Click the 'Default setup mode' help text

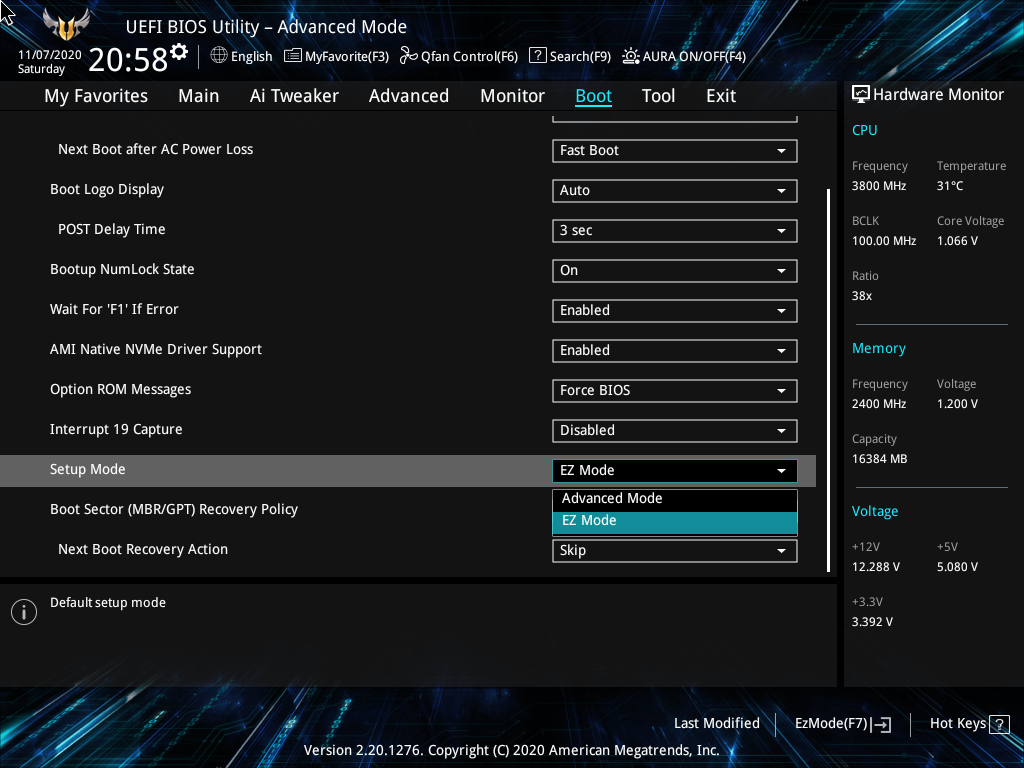click(x=108, y=603)
